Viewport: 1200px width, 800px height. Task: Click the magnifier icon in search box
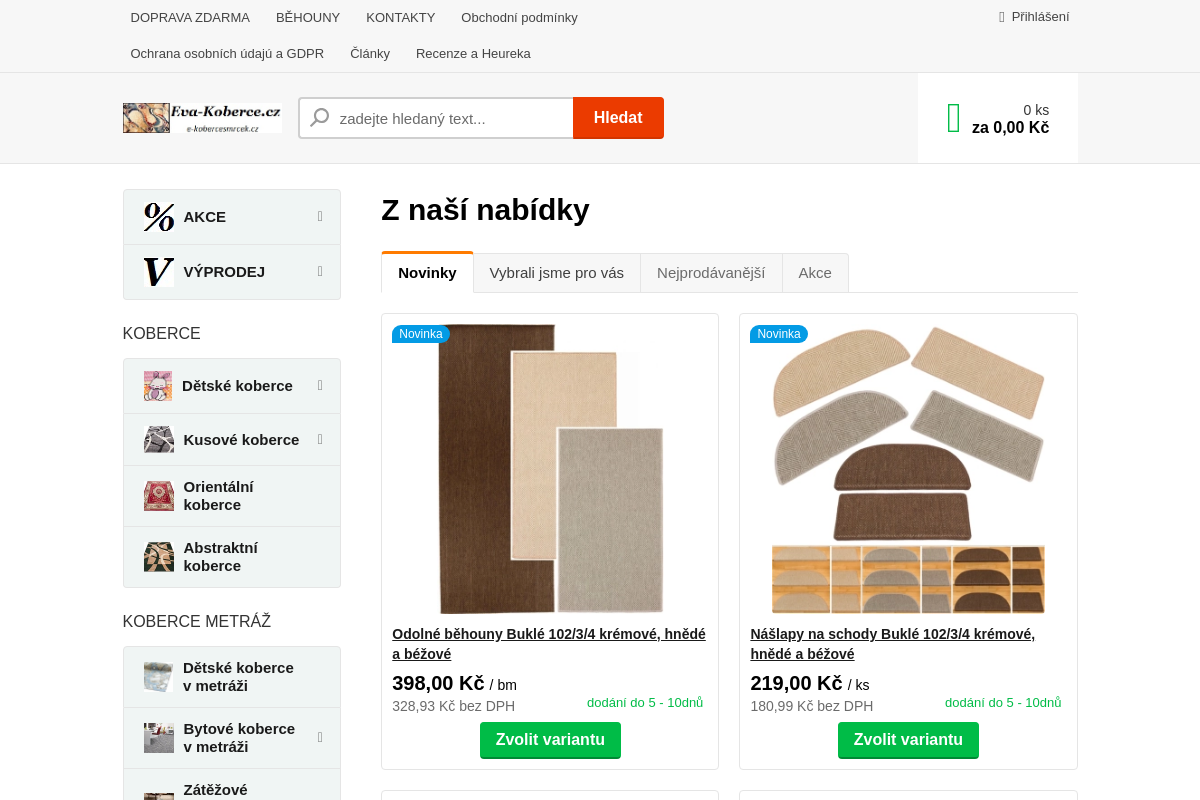[320, 118]
